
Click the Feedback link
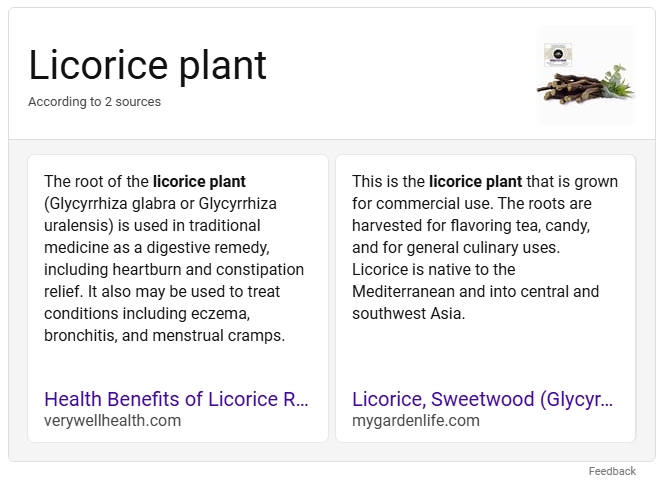click(x=612, y=471)
